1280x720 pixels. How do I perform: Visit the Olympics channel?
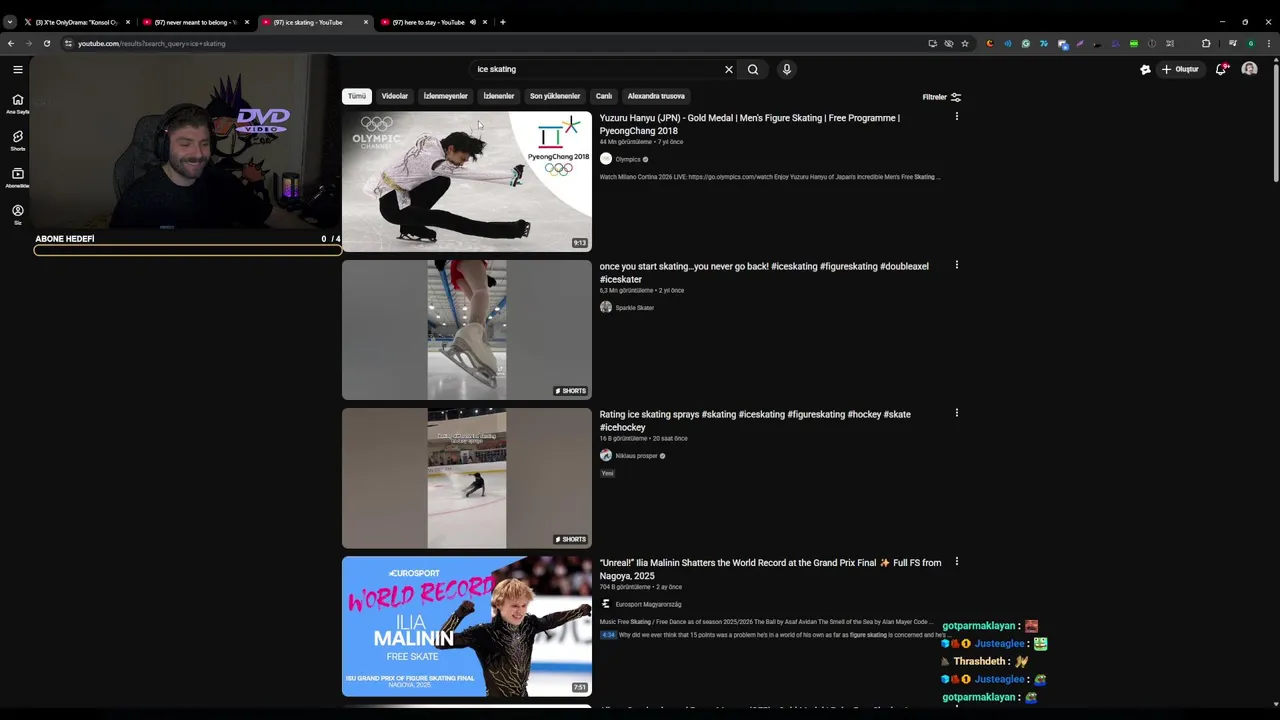tap(628, 159)
